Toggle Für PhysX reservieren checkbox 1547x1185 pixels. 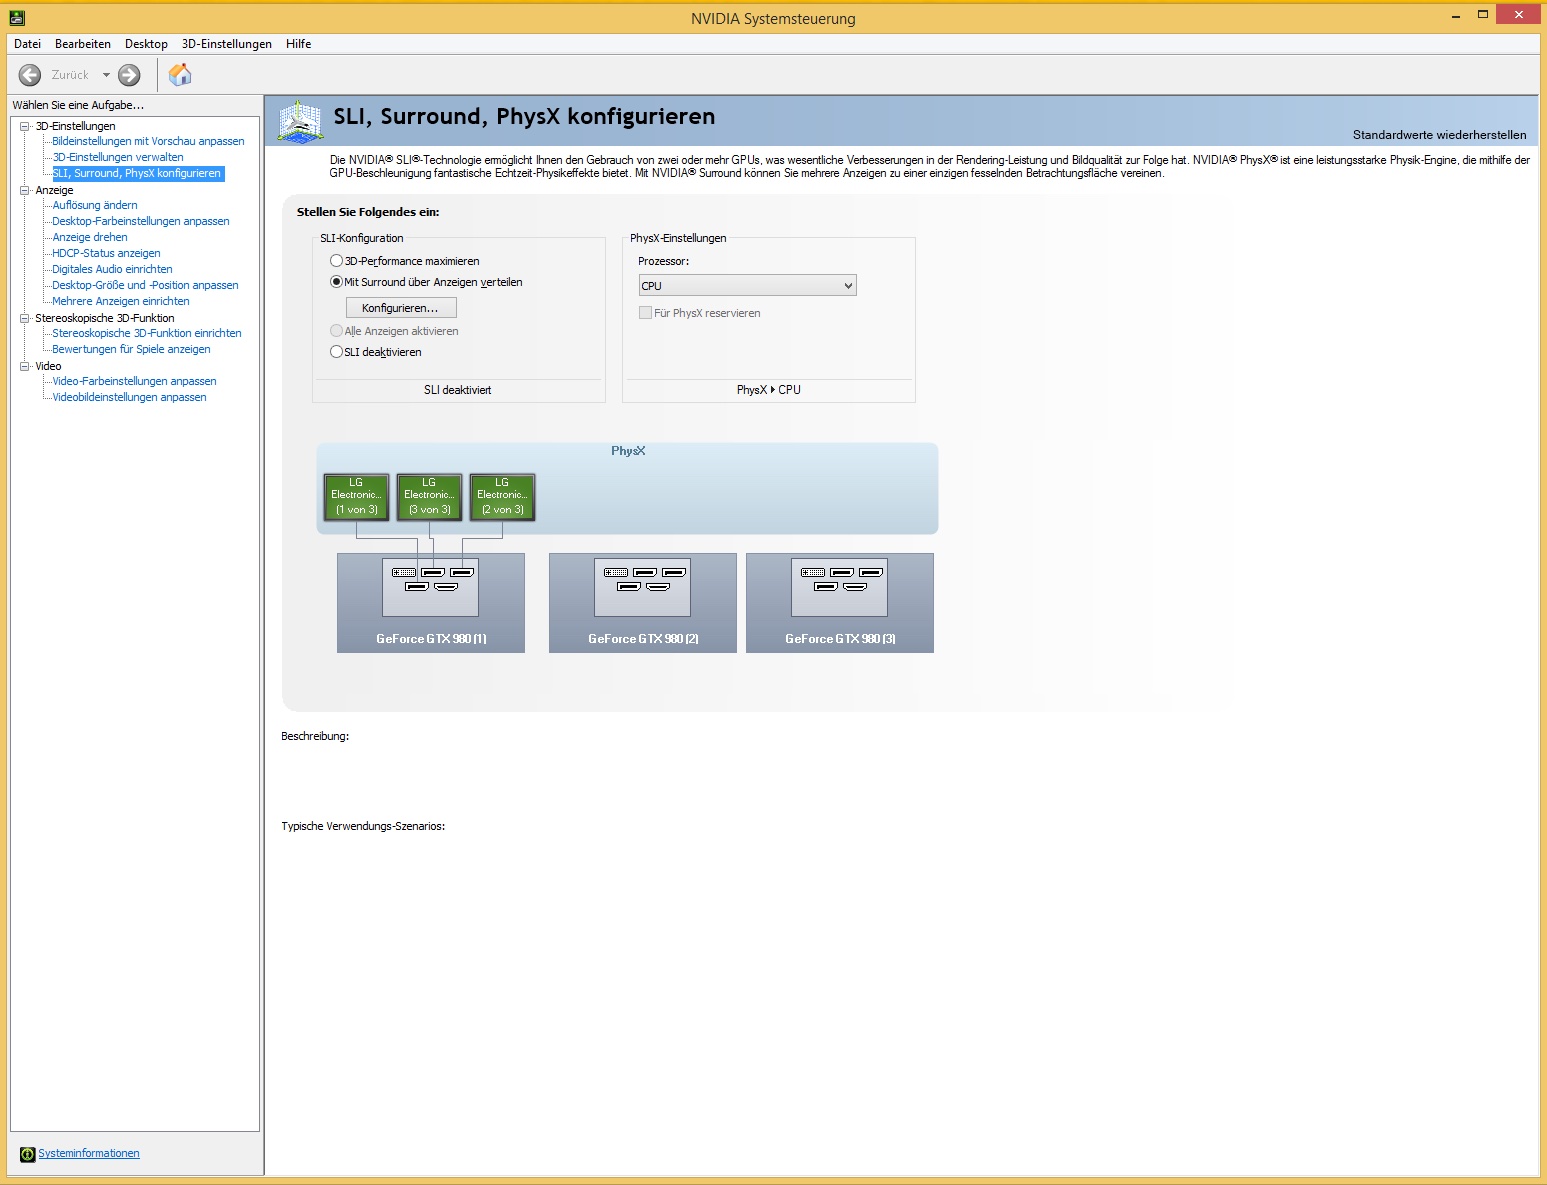645,313
